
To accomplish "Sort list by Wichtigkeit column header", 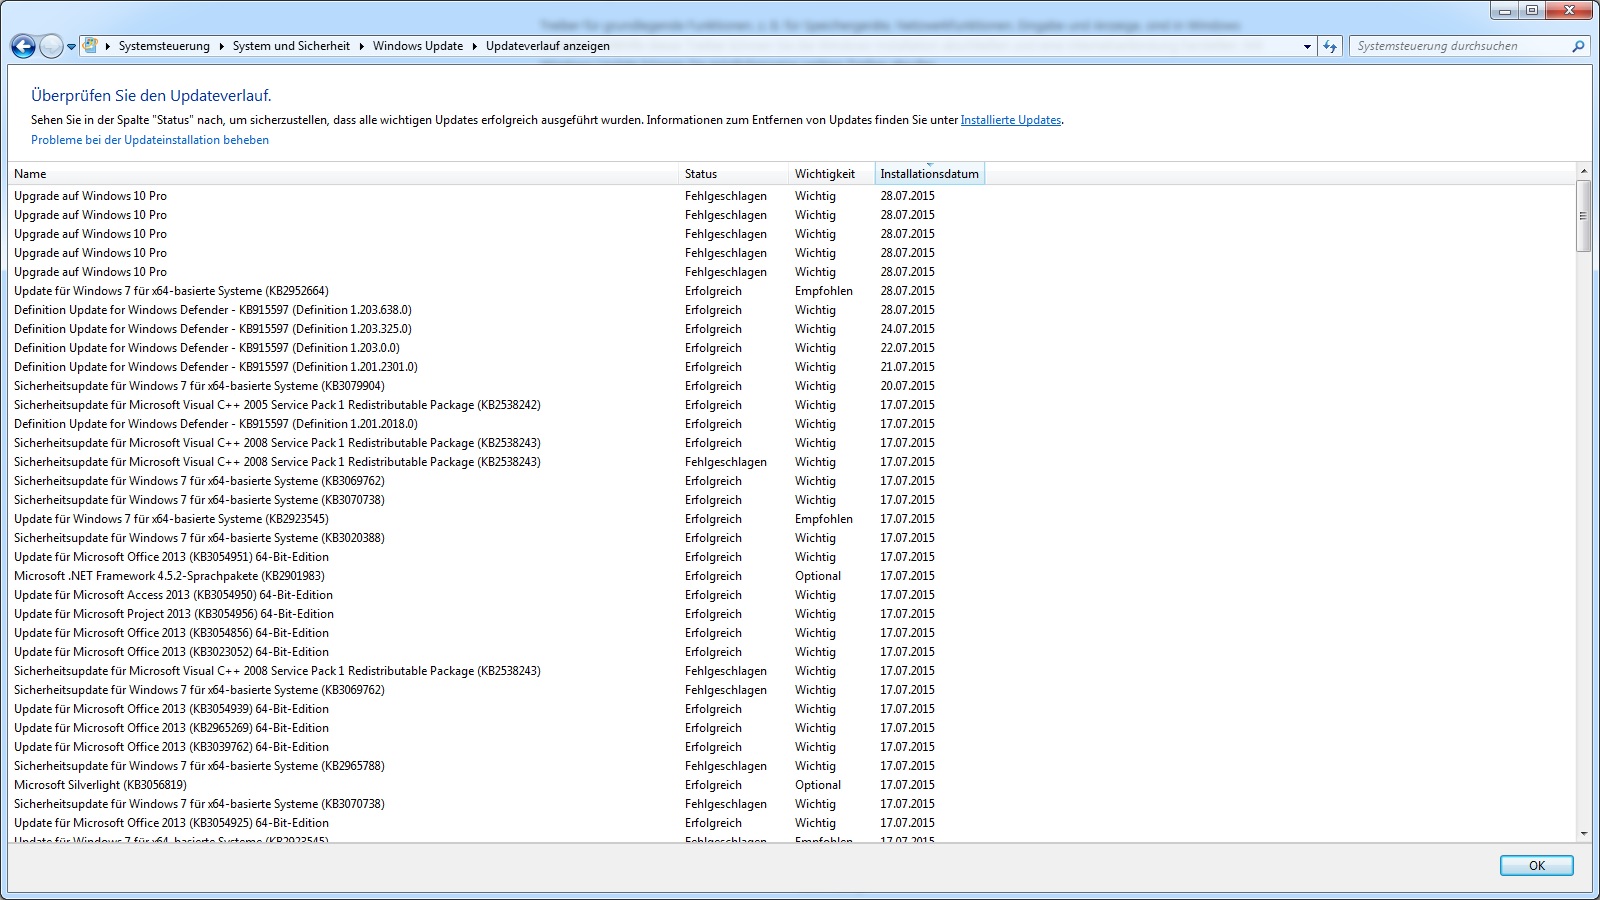I will pos(832,174).
